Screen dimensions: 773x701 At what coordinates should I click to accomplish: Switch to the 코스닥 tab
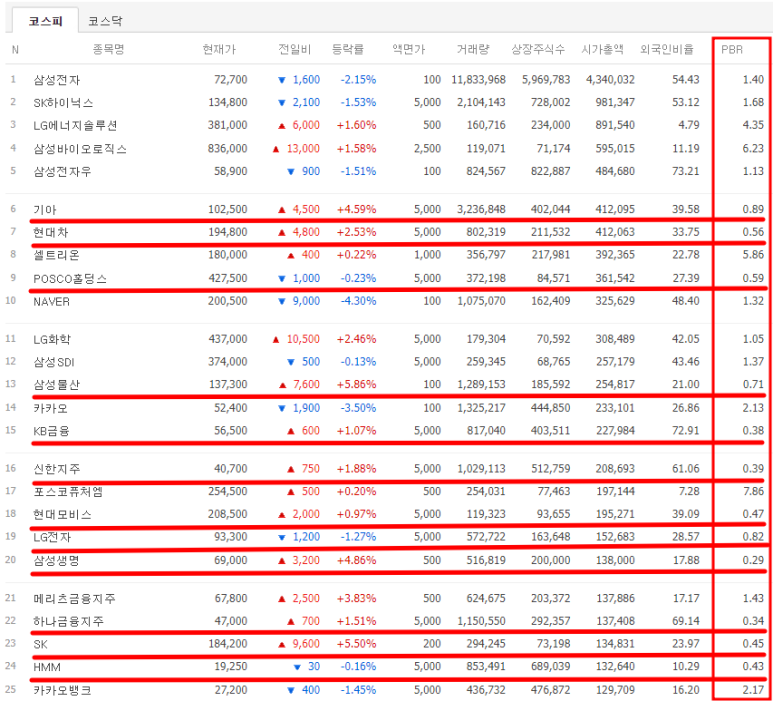(105, 21)
